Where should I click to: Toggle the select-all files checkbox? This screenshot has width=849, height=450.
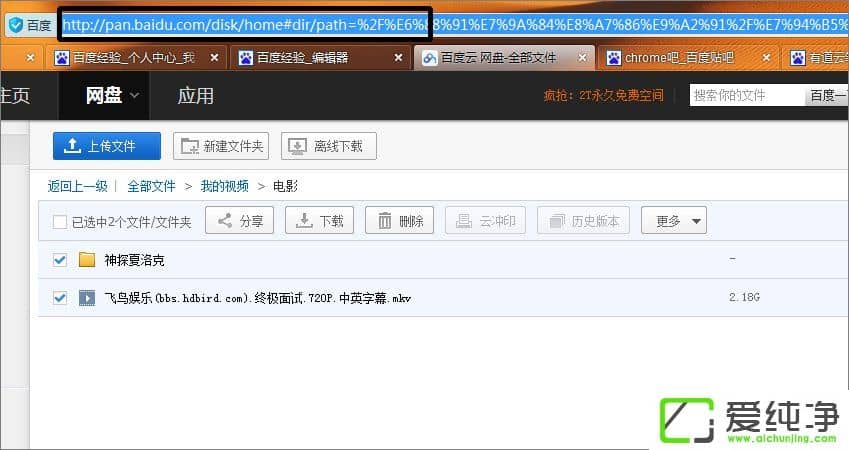pos(60,222)
